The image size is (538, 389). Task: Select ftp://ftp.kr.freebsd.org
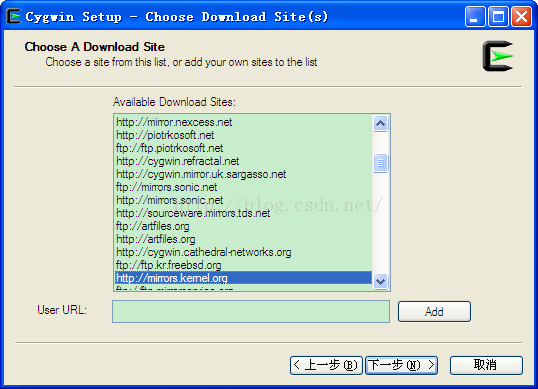(x=244, y=265)
